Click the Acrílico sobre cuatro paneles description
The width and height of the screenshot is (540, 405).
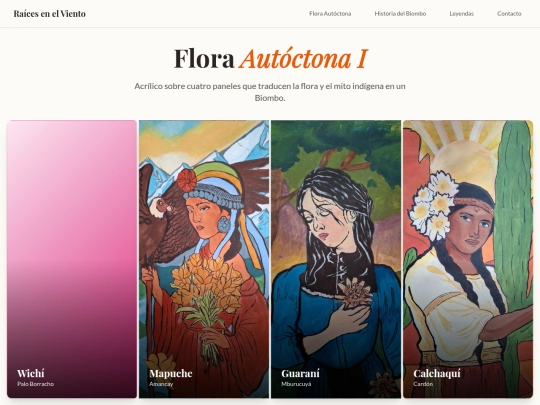coord(270,92)
